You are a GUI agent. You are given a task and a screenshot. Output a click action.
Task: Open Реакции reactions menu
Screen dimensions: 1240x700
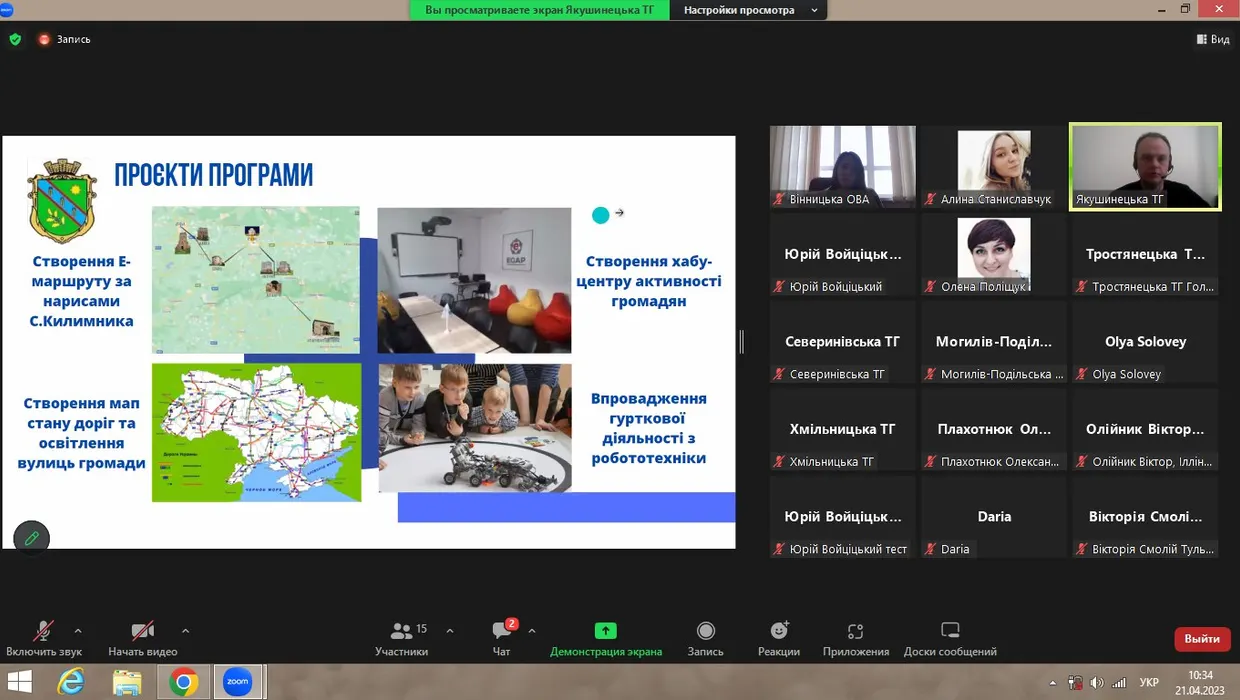click(779, 639)
